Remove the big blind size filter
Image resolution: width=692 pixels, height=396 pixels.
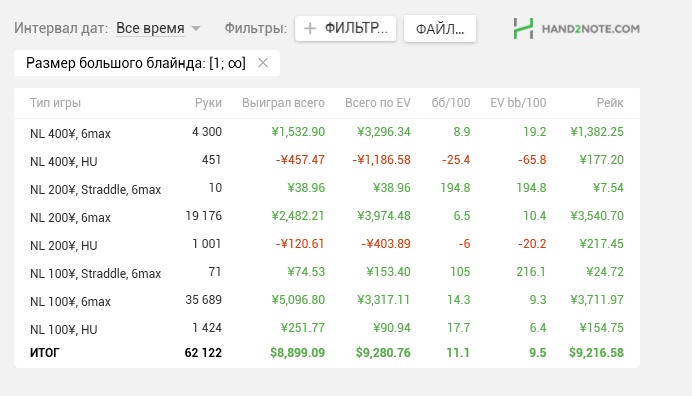pyautogui.click(x=263, y=63)
